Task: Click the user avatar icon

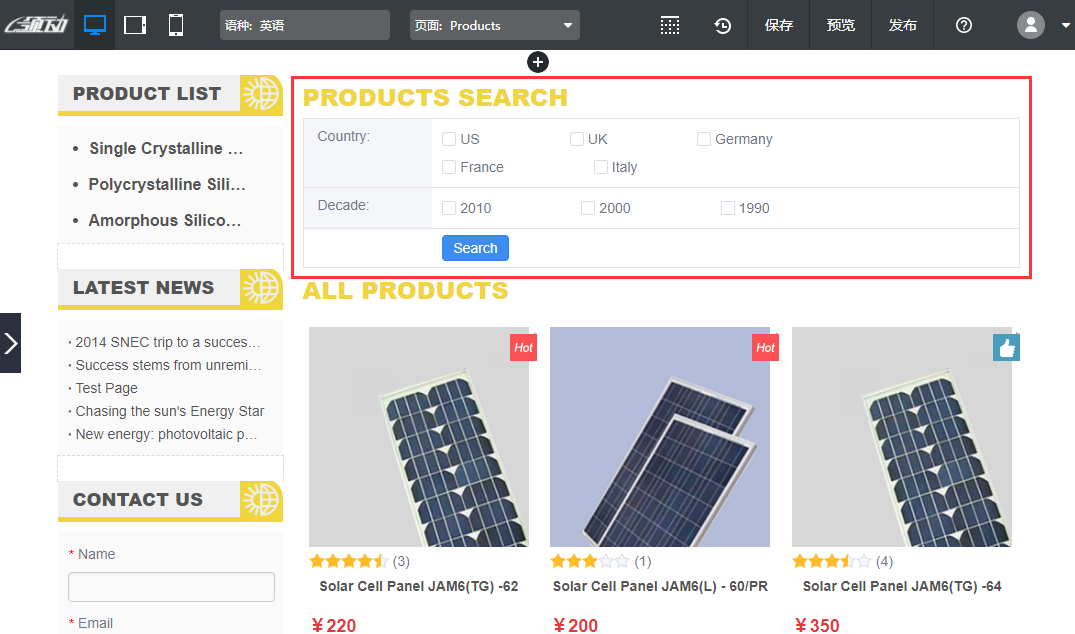Action: (1031, 25)
